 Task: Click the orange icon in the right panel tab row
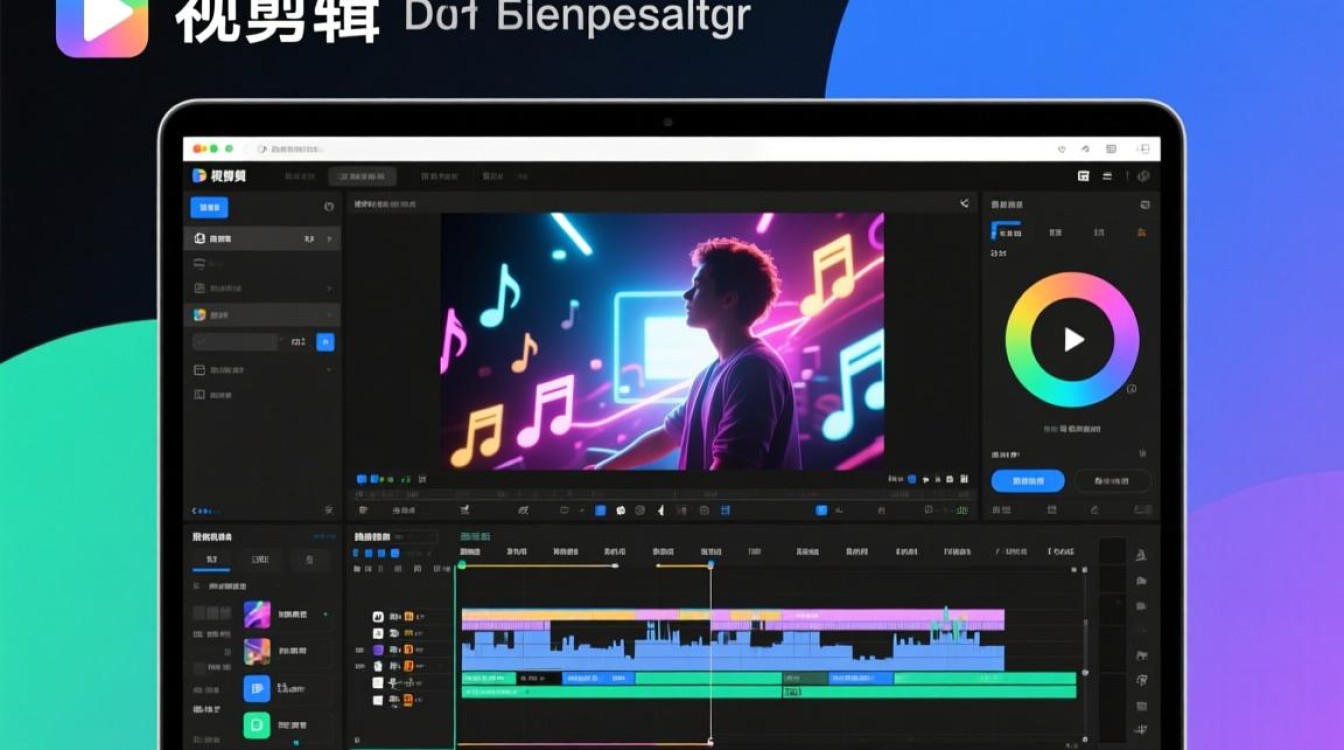[1140, 232]
